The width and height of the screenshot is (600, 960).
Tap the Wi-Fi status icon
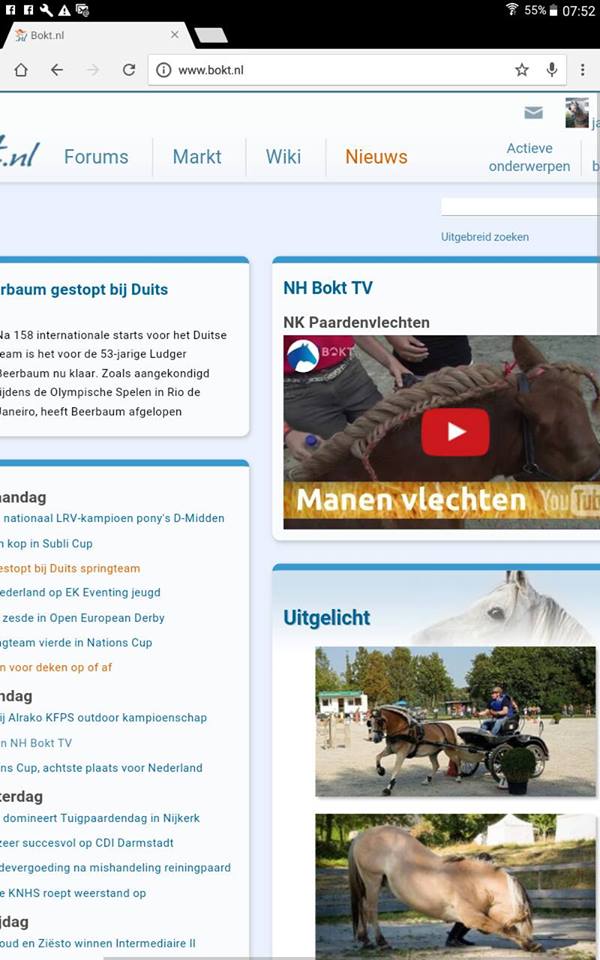512,9
